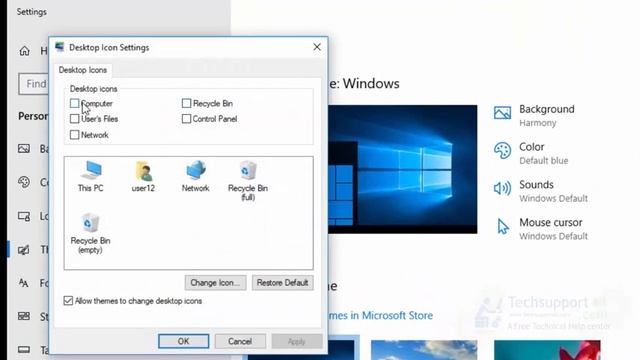
Task: Select the user12 folder icon
Action: (x=143, y=176)
